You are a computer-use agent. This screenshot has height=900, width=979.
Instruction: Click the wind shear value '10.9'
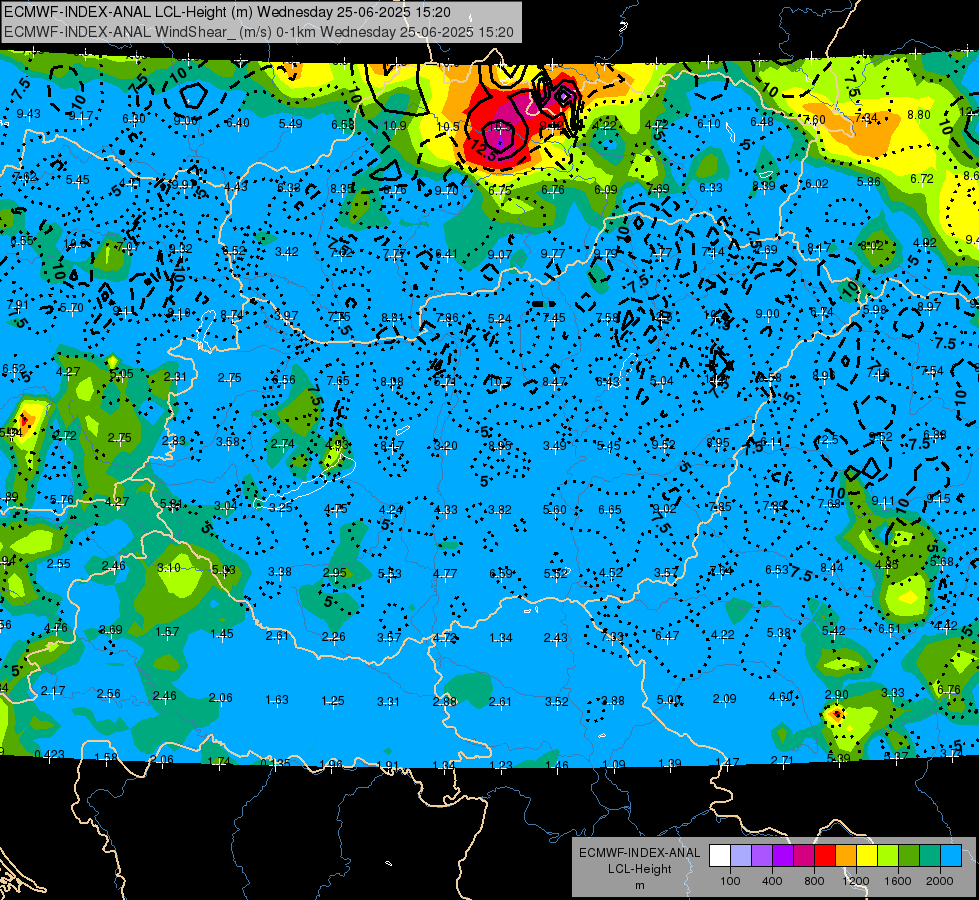pyautogui.click(x=395, y=126)
